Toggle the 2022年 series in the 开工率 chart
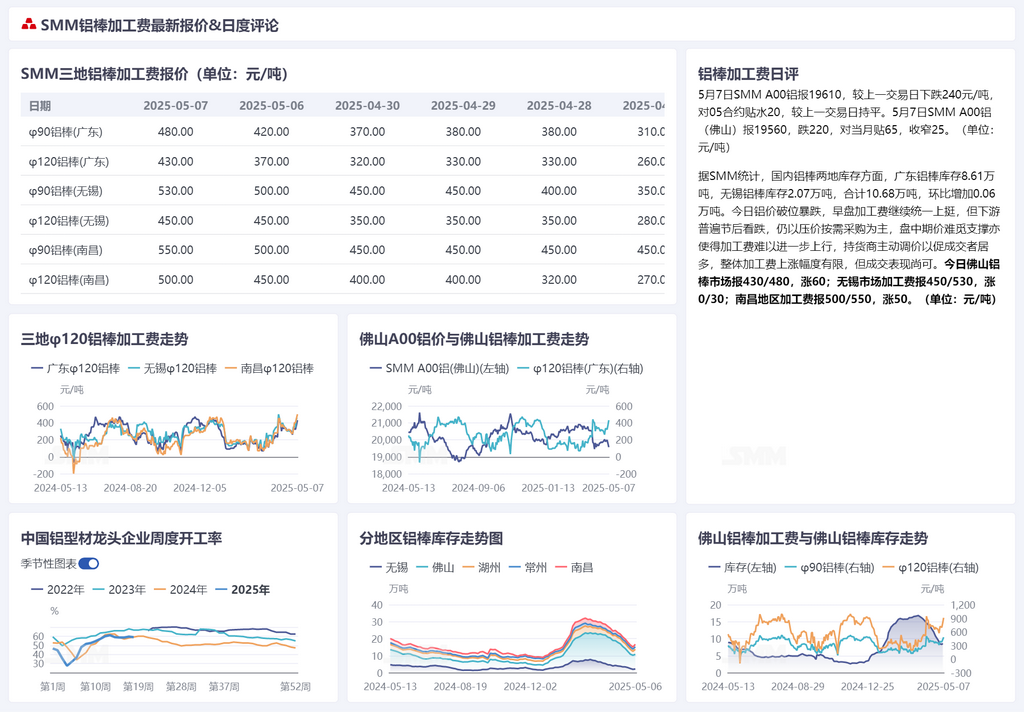 click(58, 590)
